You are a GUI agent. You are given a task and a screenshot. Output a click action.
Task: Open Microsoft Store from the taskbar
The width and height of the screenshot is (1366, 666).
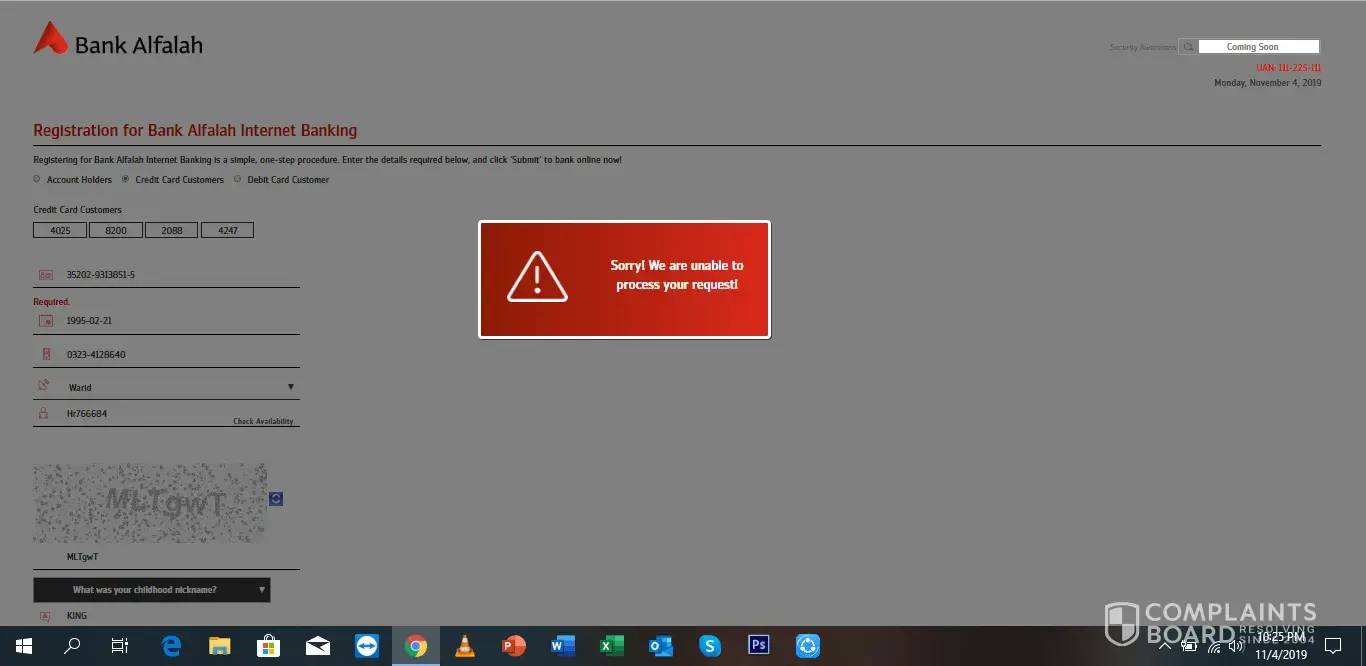(268, 646)
